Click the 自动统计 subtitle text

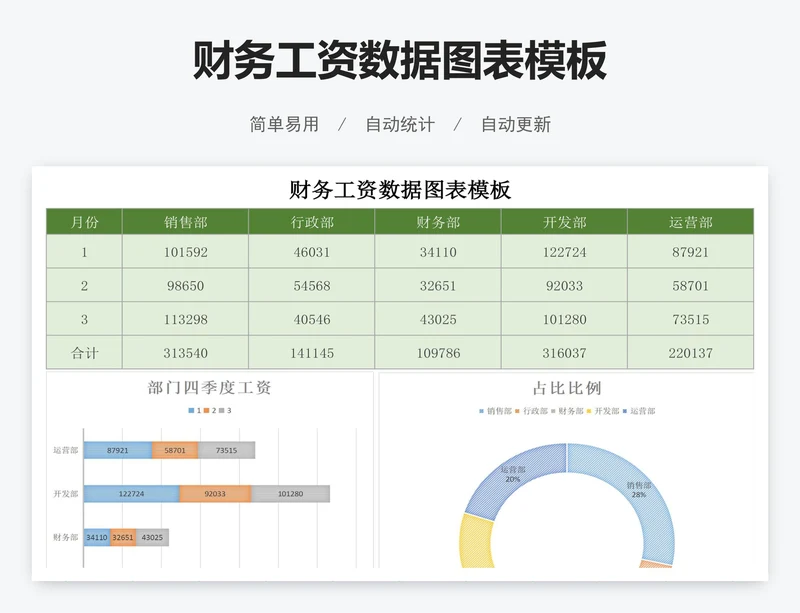[400, 124]
